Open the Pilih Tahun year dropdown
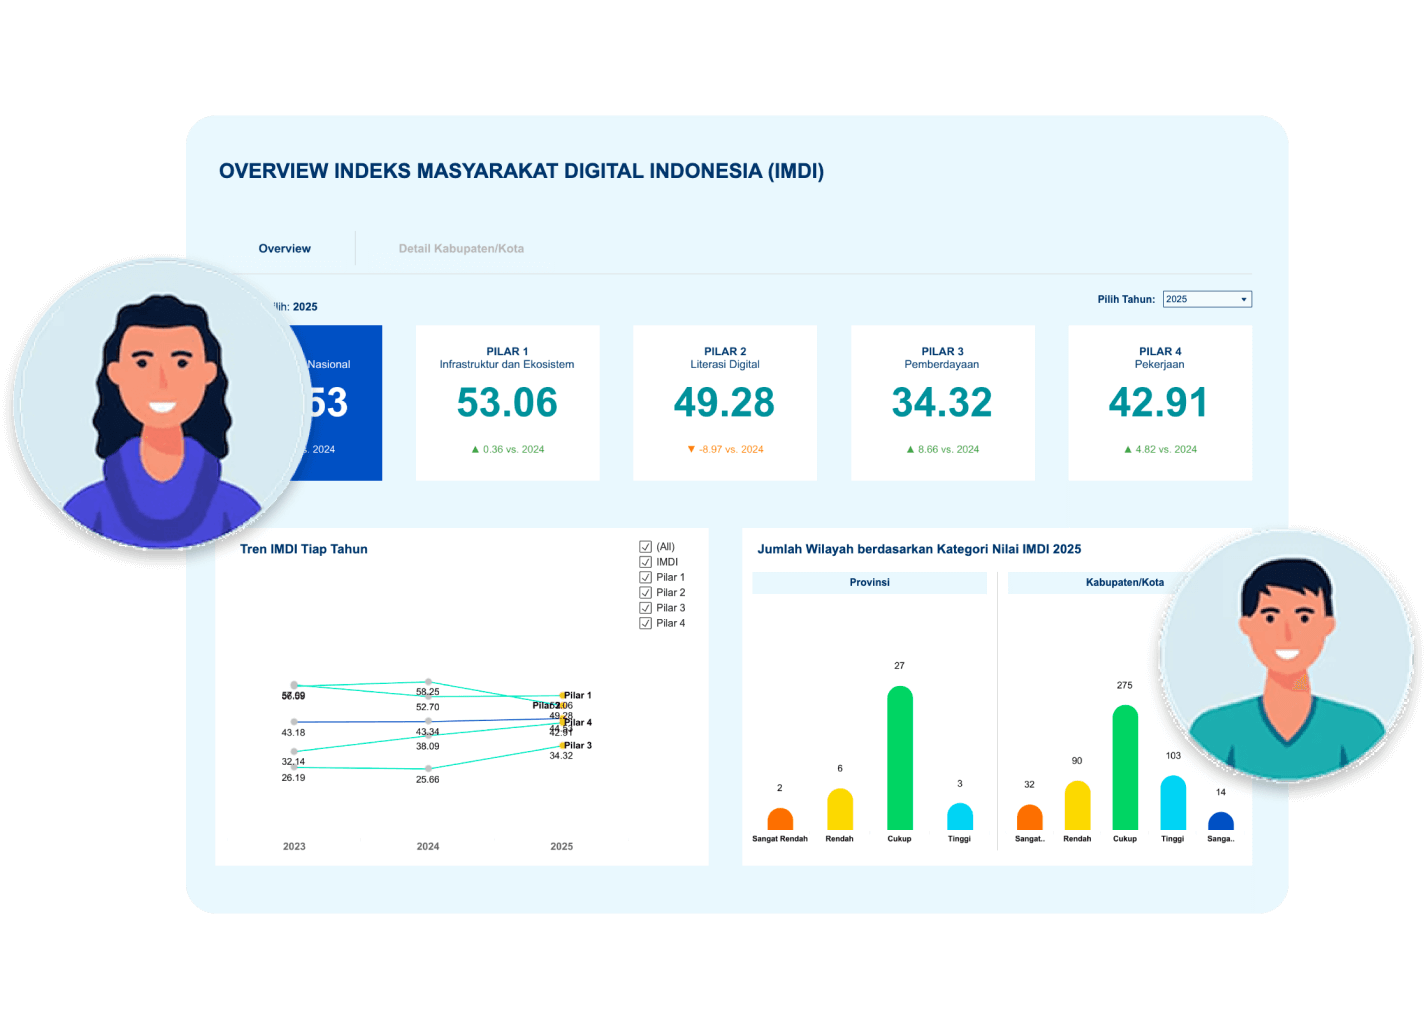 point(1206,299)
